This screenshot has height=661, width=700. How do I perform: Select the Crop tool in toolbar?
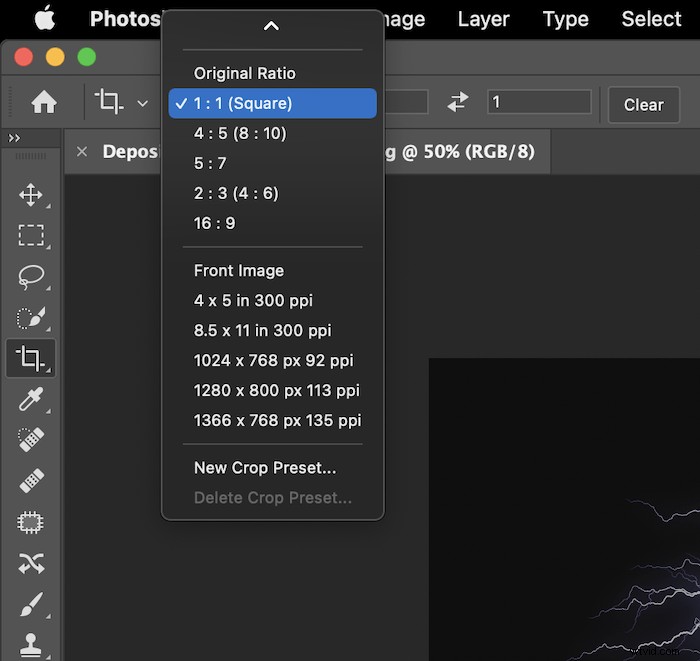30,358
